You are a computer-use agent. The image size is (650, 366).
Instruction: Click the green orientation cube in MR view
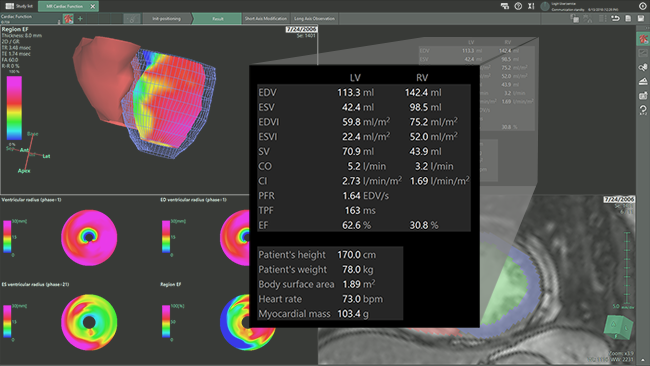tap(618, 327)
